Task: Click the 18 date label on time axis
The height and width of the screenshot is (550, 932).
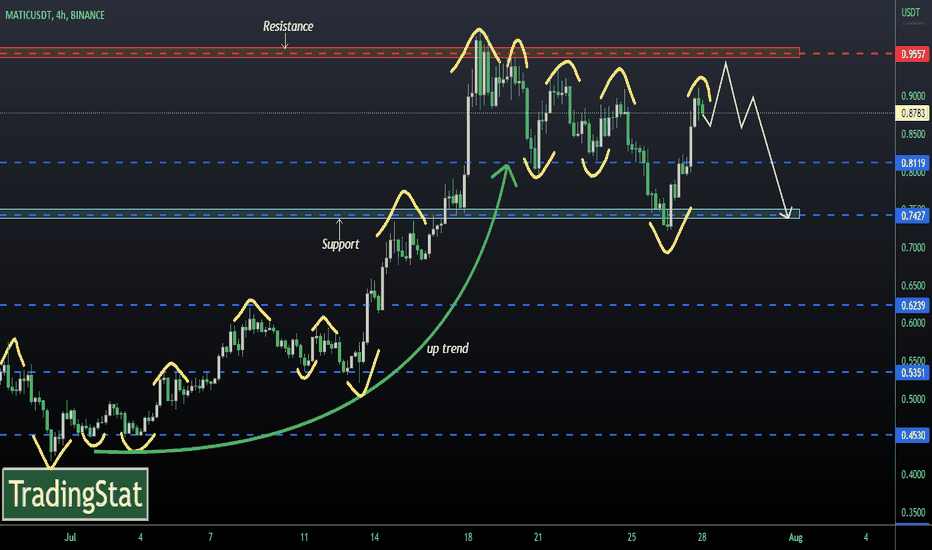Action: coord(468,537)
